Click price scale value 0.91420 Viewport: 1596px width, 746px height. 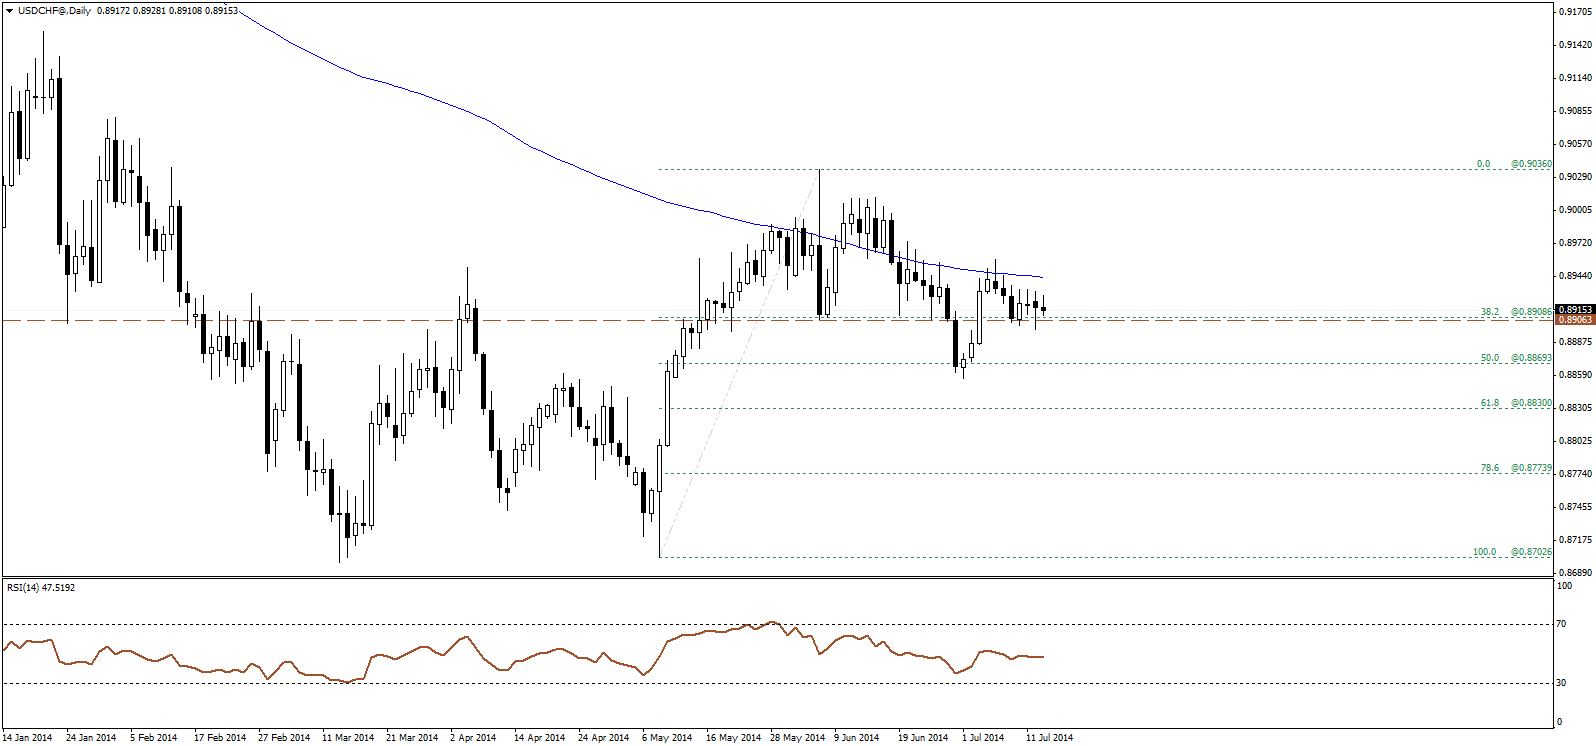(1577, 45)
